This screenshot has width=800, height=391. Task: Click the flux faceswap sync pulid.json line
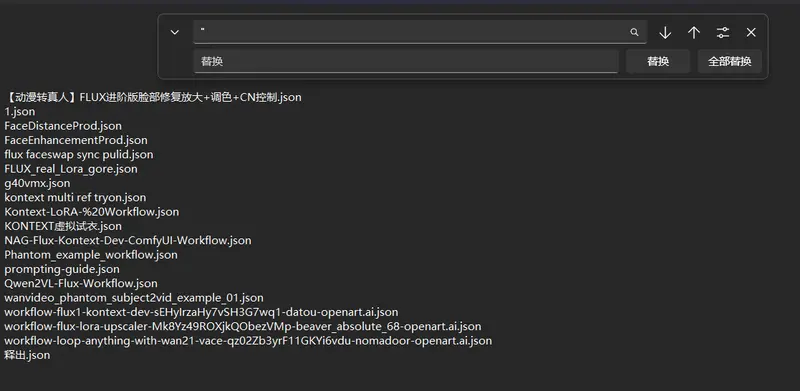tap(79, 154)
